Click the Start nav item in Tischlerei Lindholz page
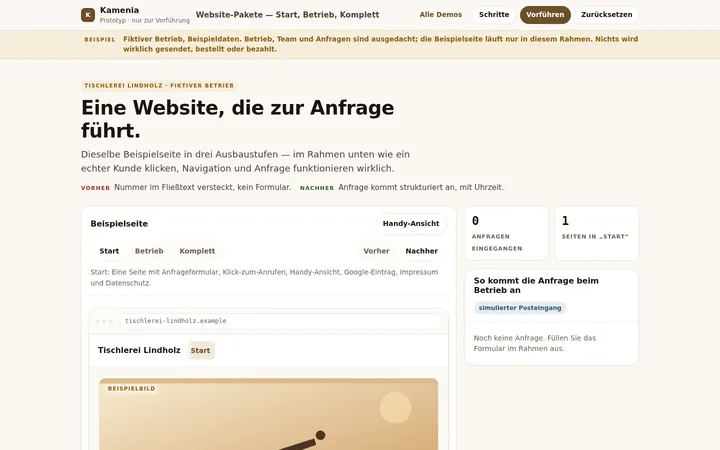Screen dimensions: 720x450 (201, 350)
